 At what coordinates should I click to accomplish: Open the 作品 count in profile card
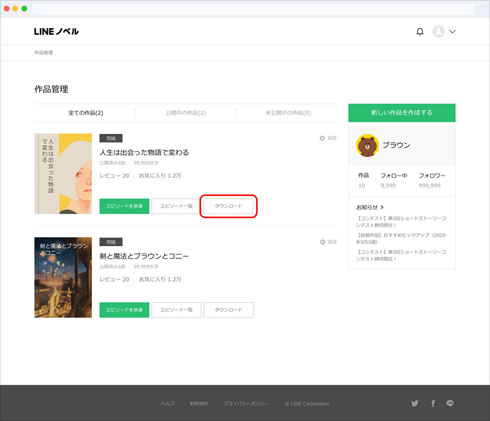point(363,180)
